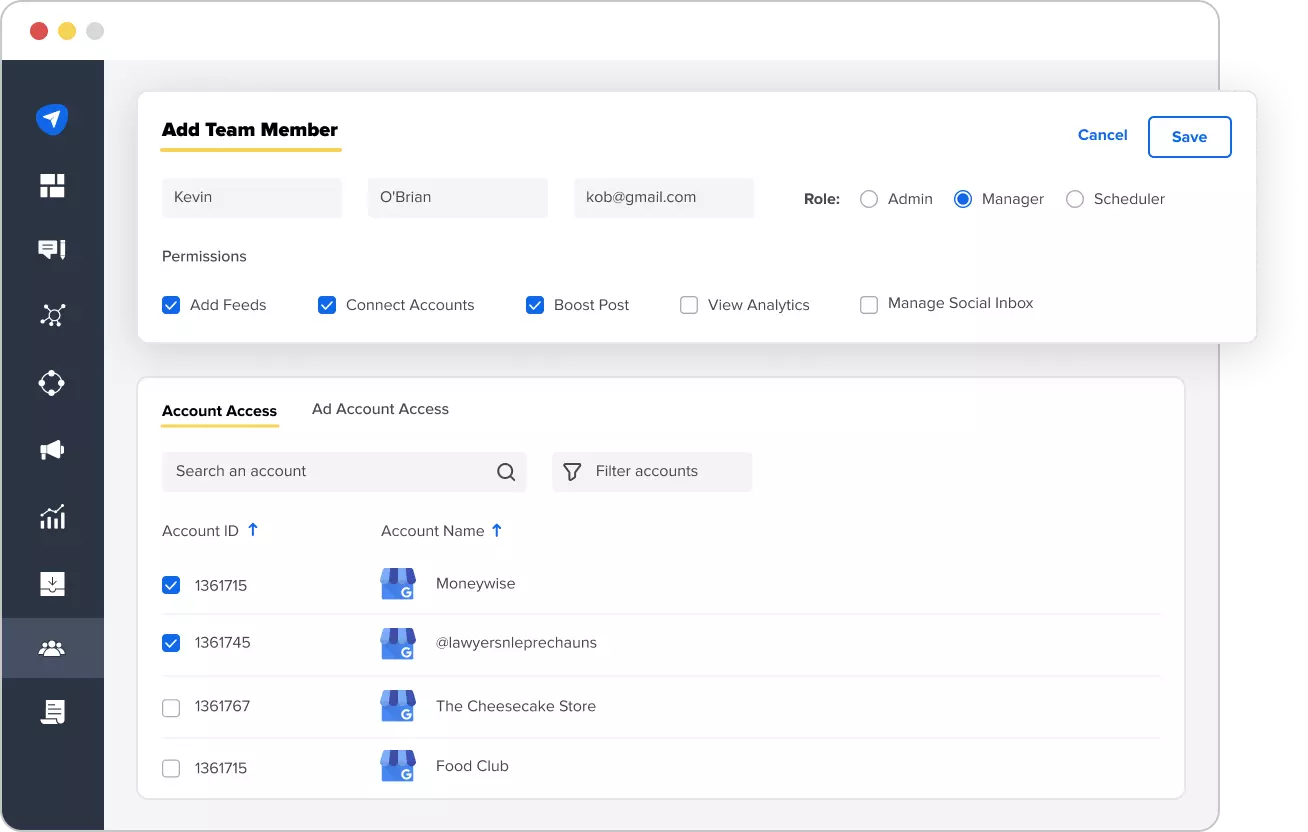The height and width of the screenshot is (832, 1308).
Task: Click the inbox download tray icon
Action: (x=52, y=583)
